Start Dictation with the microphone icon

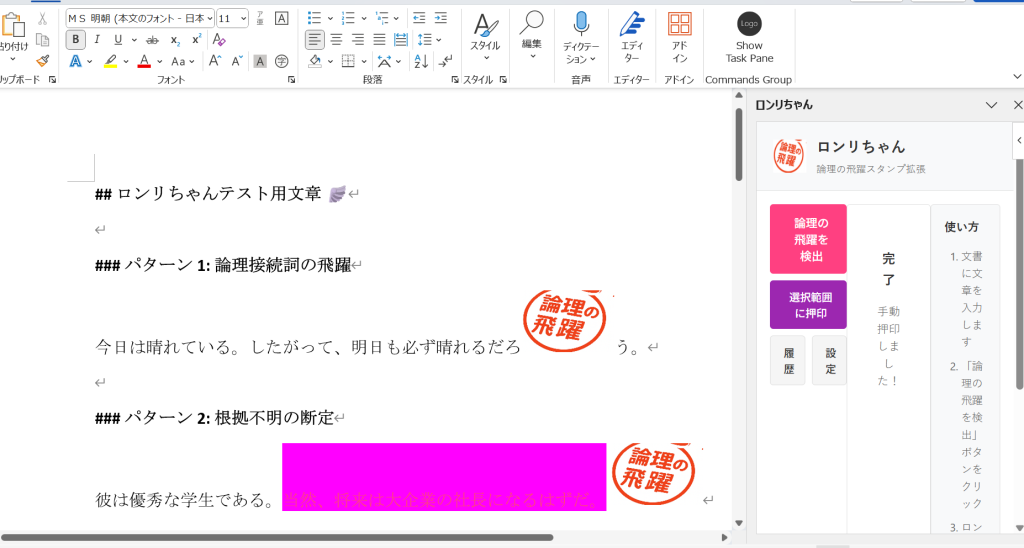tap(581, 24)
